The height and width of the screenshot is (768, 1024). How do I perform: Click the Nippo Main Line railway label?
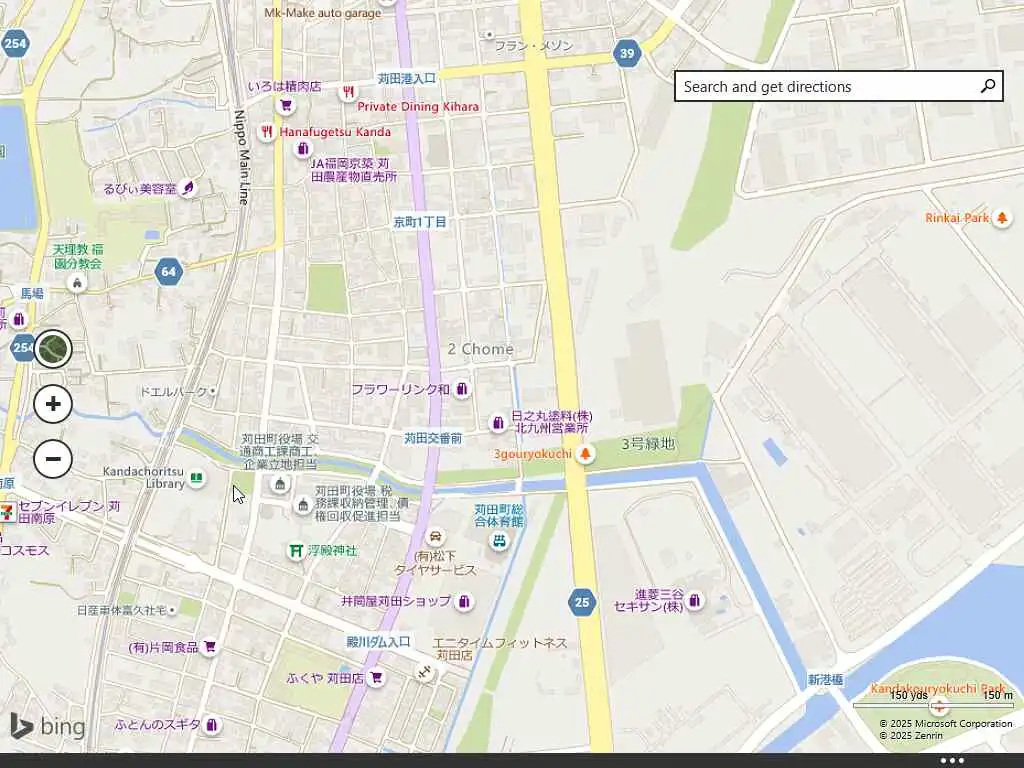pyautogui.click(x=242, y=157)
